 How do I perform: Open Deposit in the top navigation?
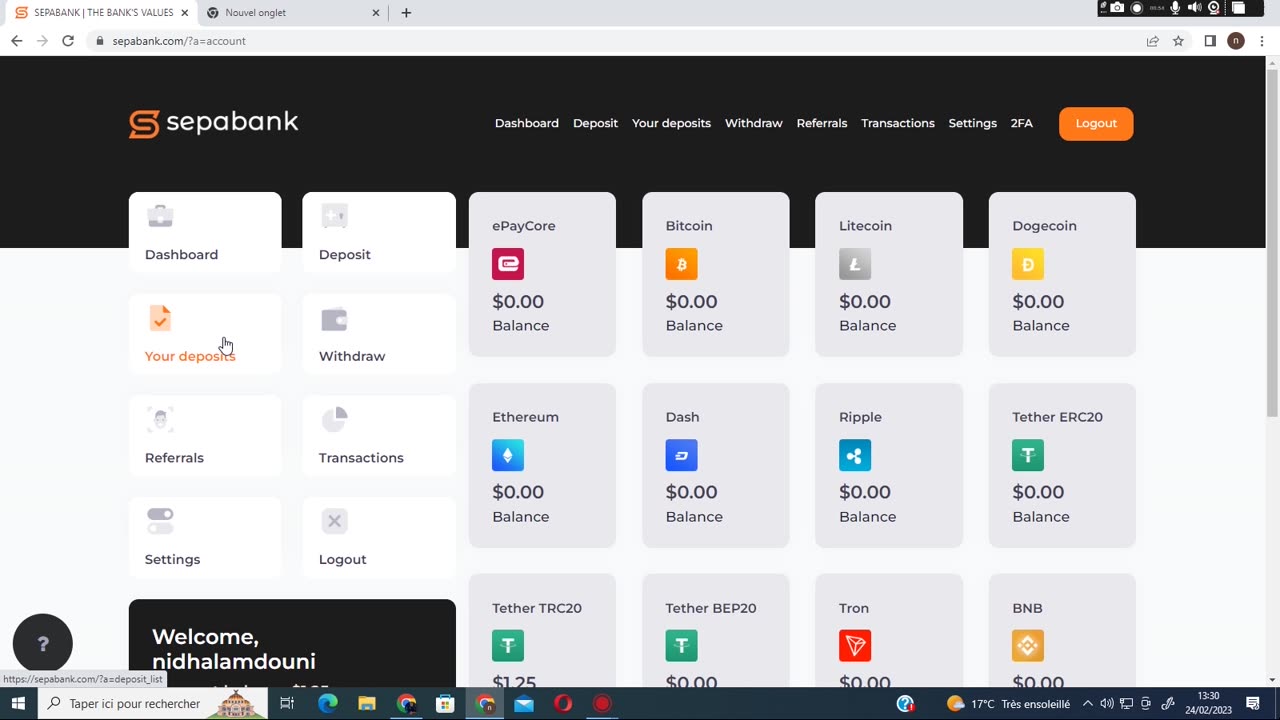[595, 123]
